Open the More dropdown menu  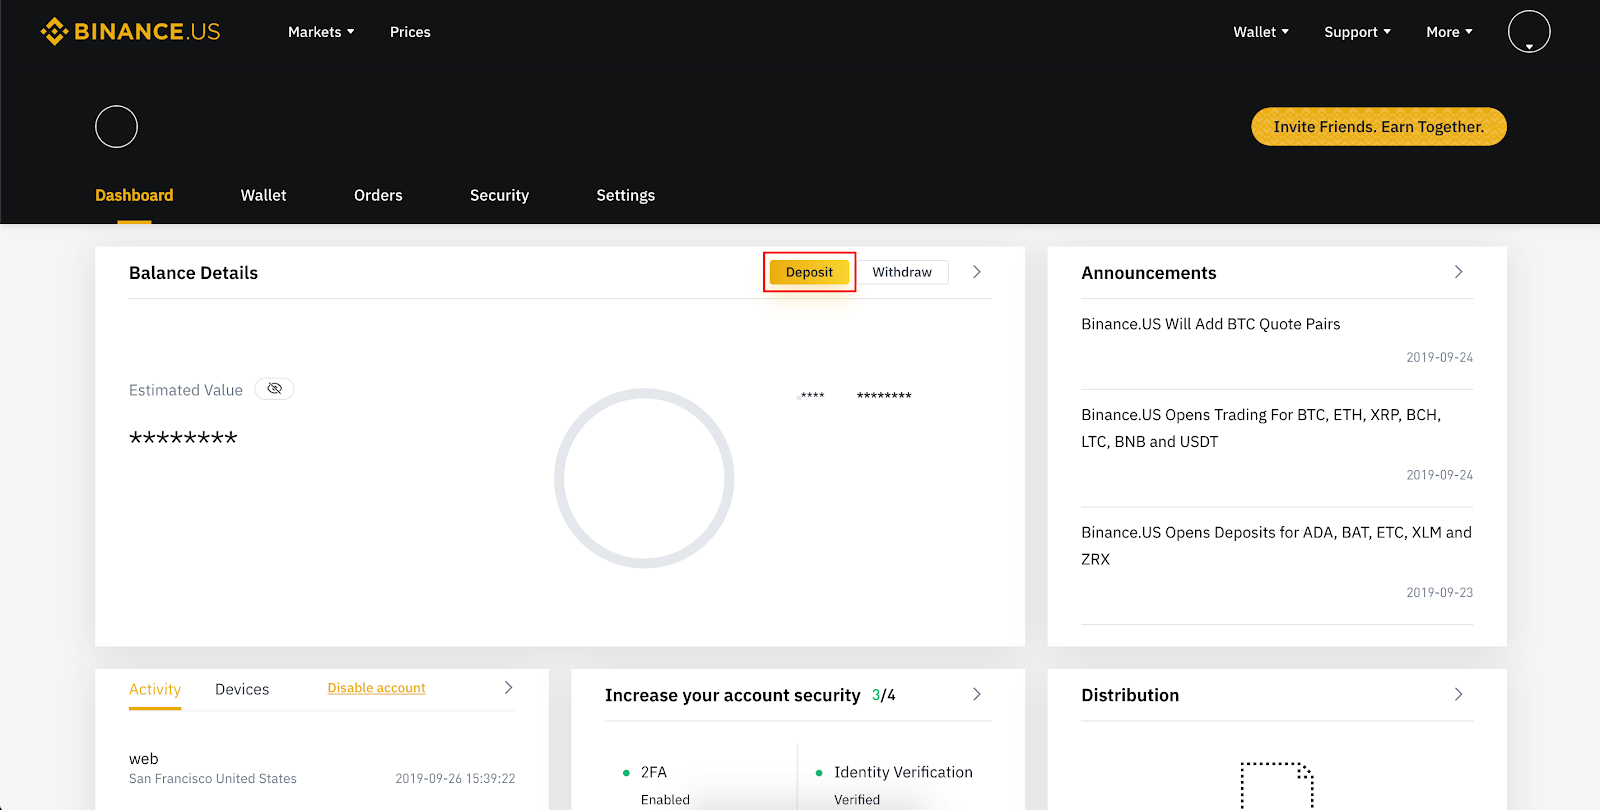pyautogui.click(x=1449, y=32)
